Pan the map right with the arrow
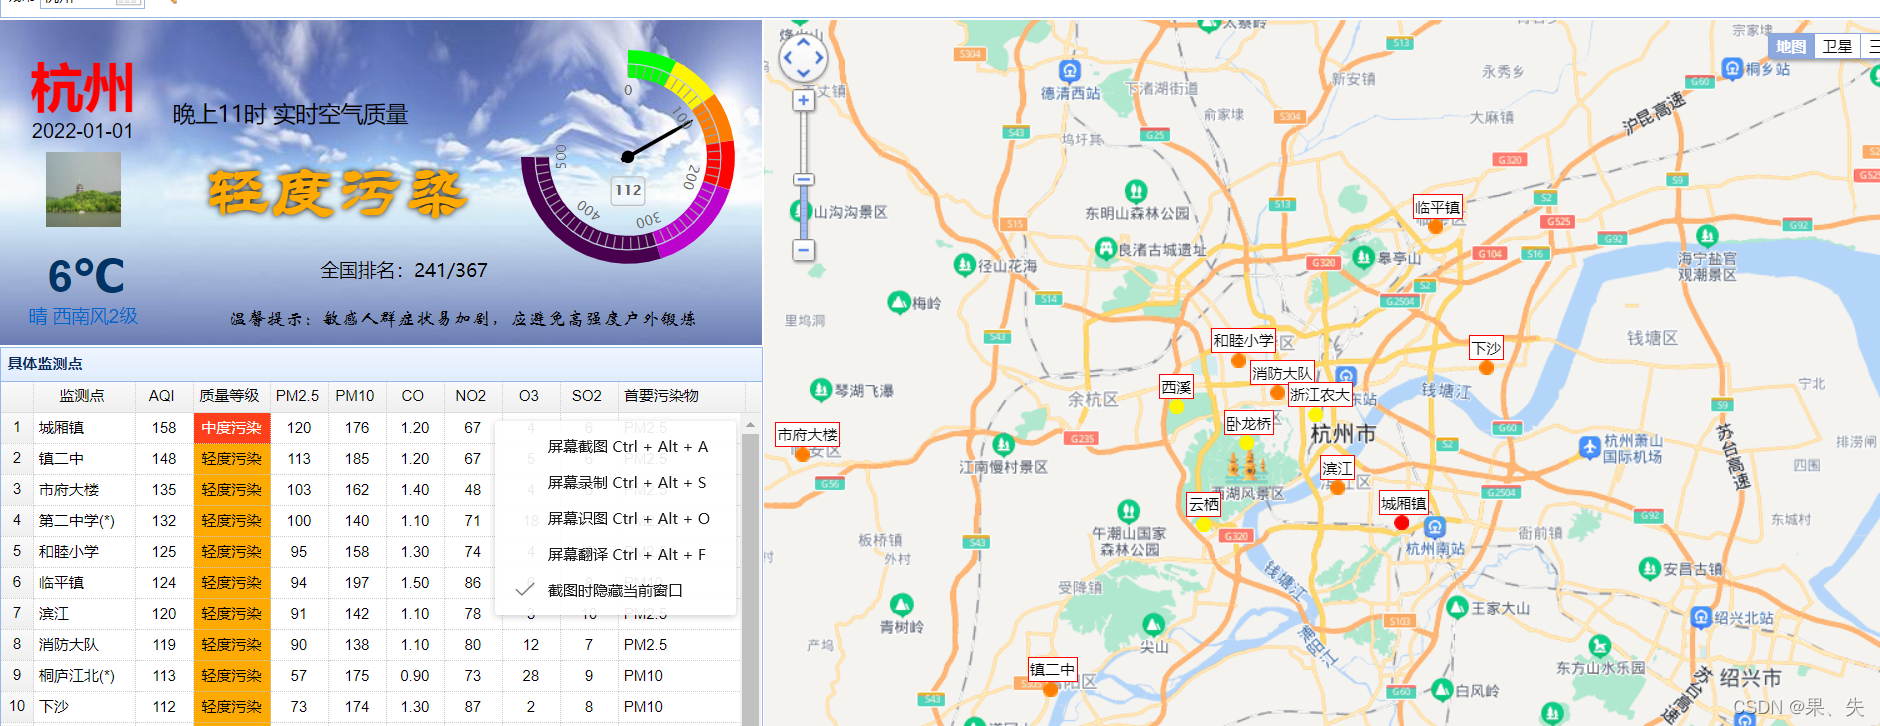Viewport: 1880px width, 726px height. click(818, 58)
